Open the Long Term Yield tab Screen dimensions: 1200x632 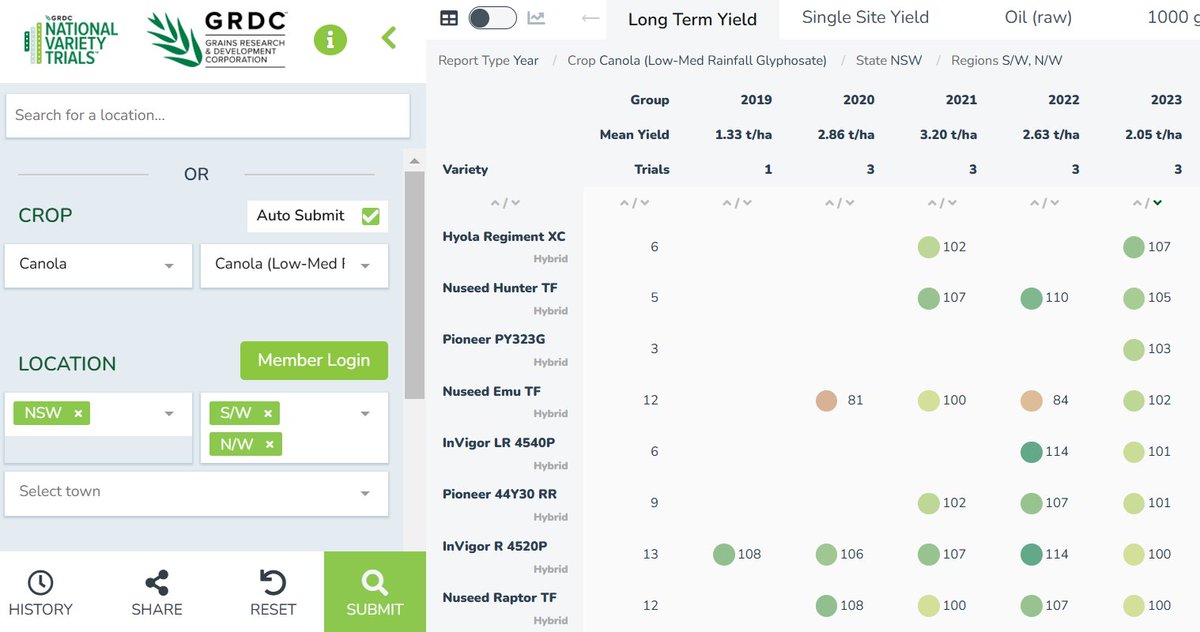click(x=692, y=19)
